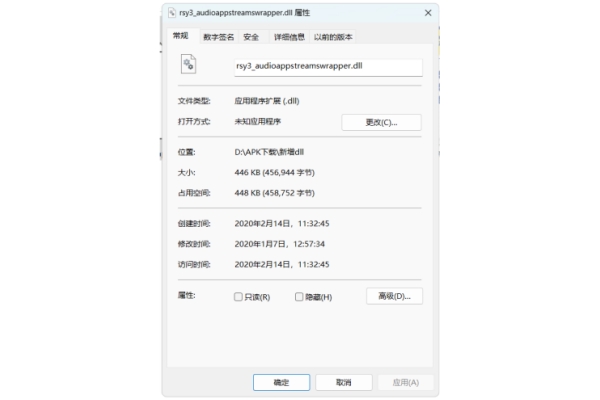Toggle the 只读 (read-only) checkbox
Image resolution: width=600 pixels, height=400 pixels.
pos(238,297)
